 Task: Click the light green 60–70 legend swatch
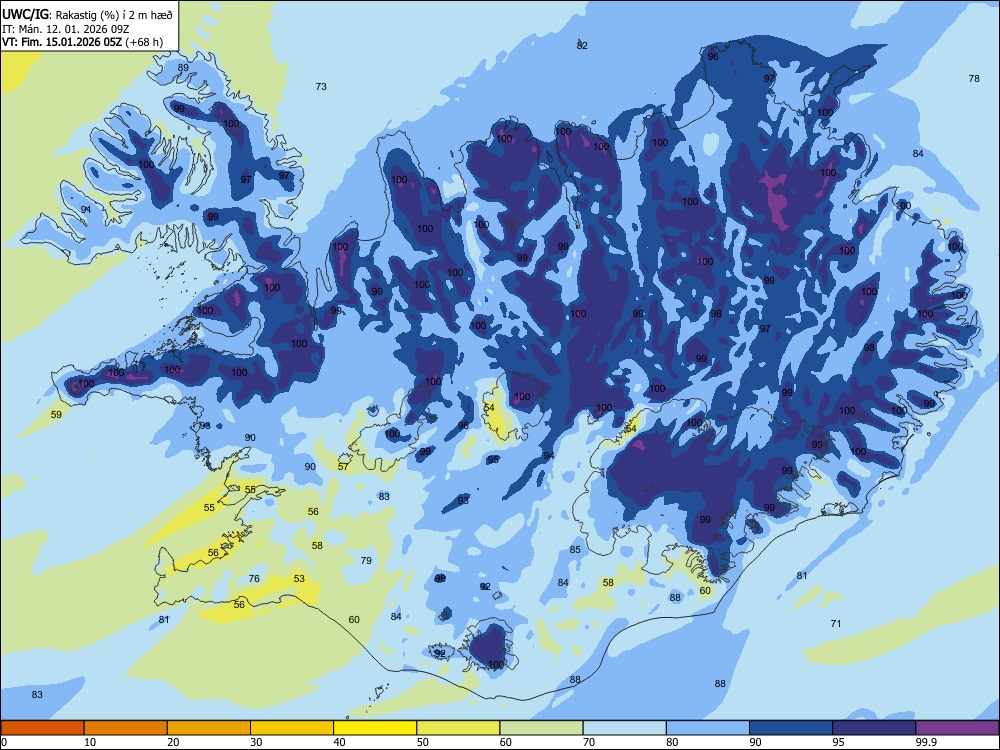[x=541, y=728]
